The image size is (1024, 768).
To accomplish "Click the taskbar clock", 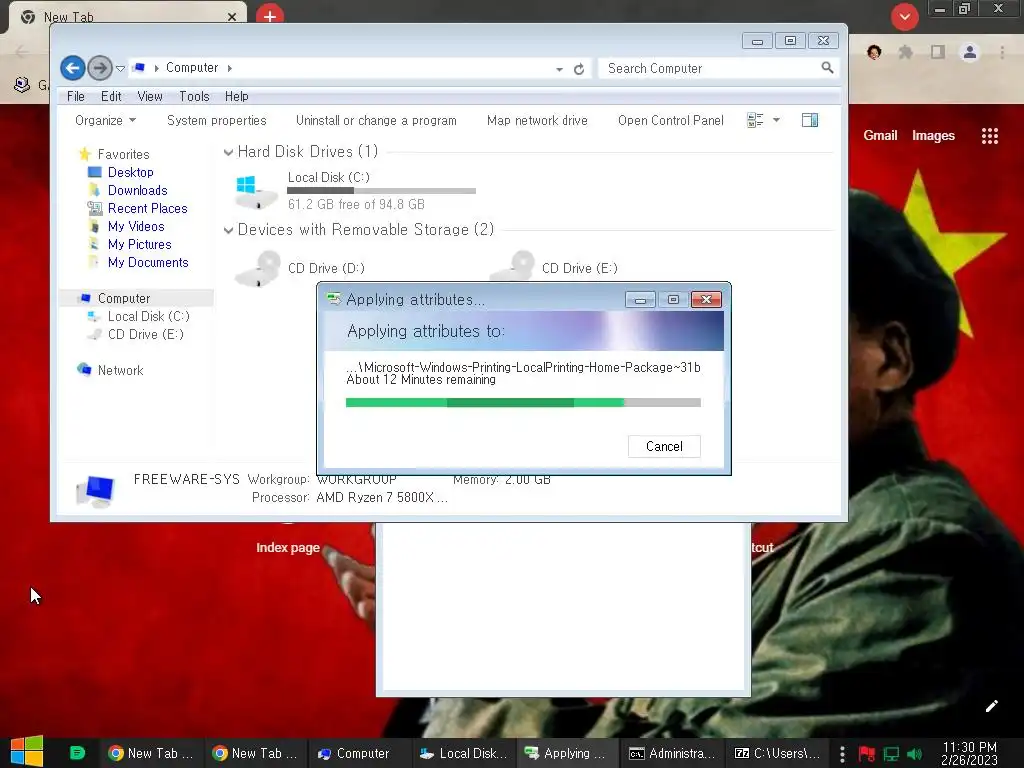I will [x=969, y=753].
